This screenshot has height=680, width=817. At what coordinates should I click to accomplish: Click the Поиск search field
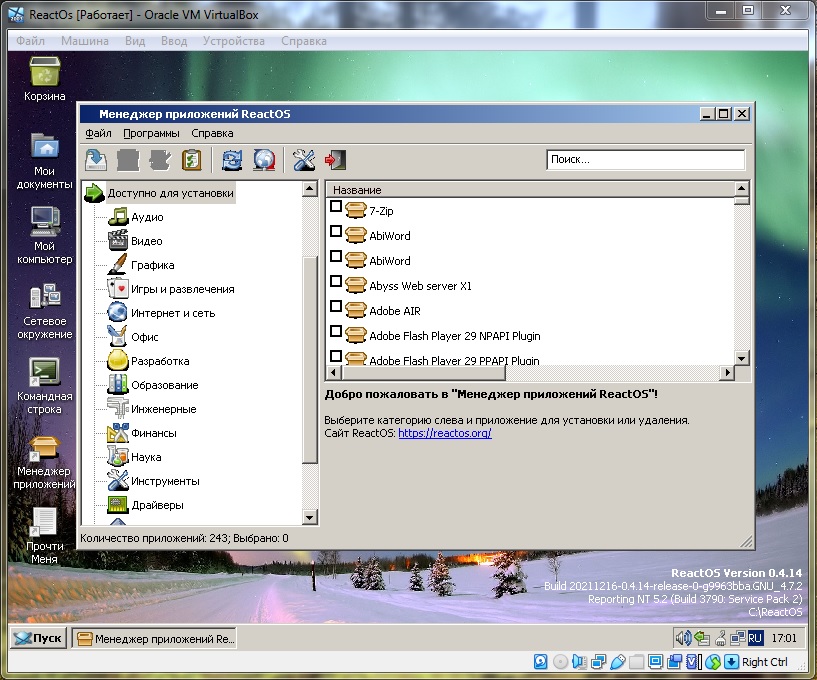tap(645, 160)
